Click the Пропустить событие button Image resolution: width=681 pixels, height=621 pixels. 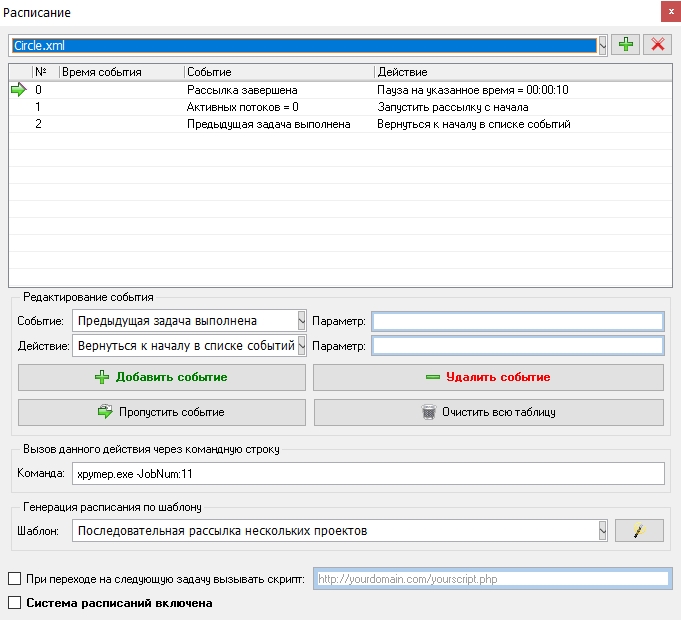tap(162, 412)
